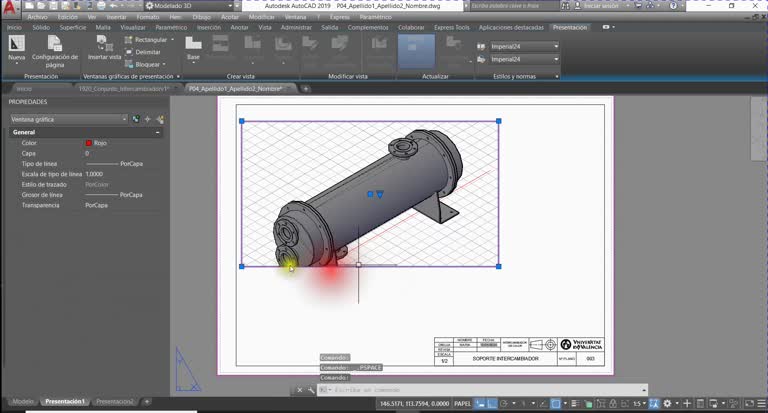
Task: Collapse the General properties section
Action: click(157, 132)
